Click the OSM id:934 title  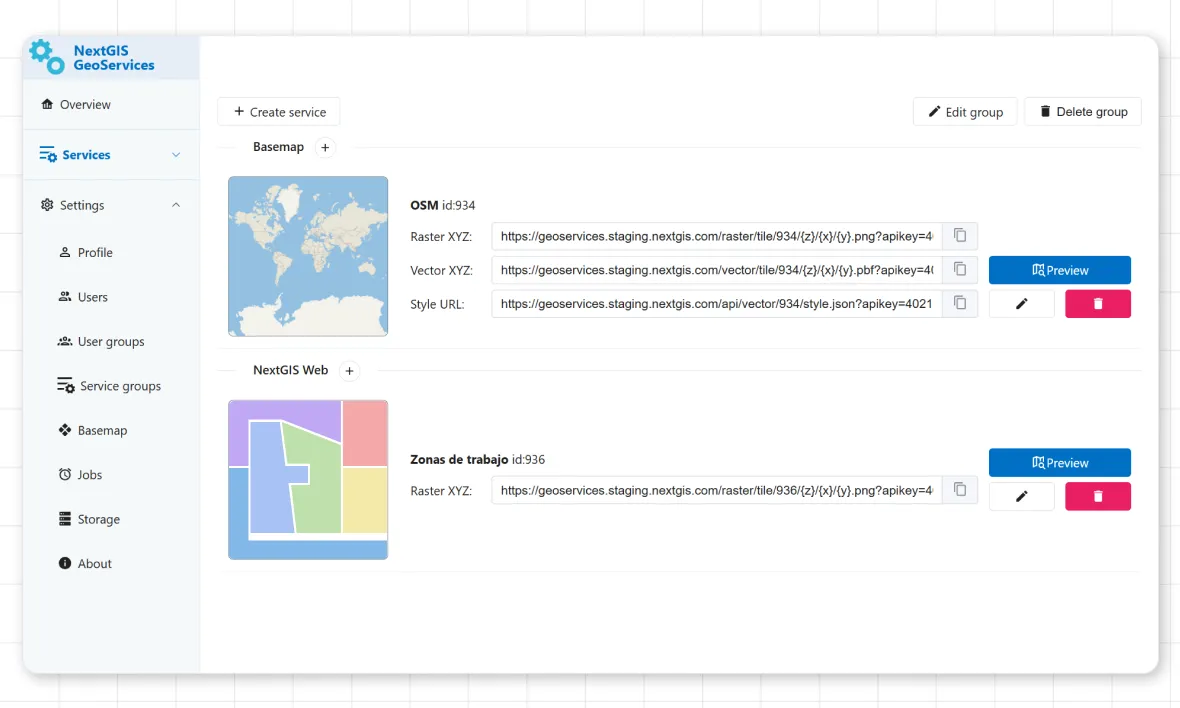point(442,205)
